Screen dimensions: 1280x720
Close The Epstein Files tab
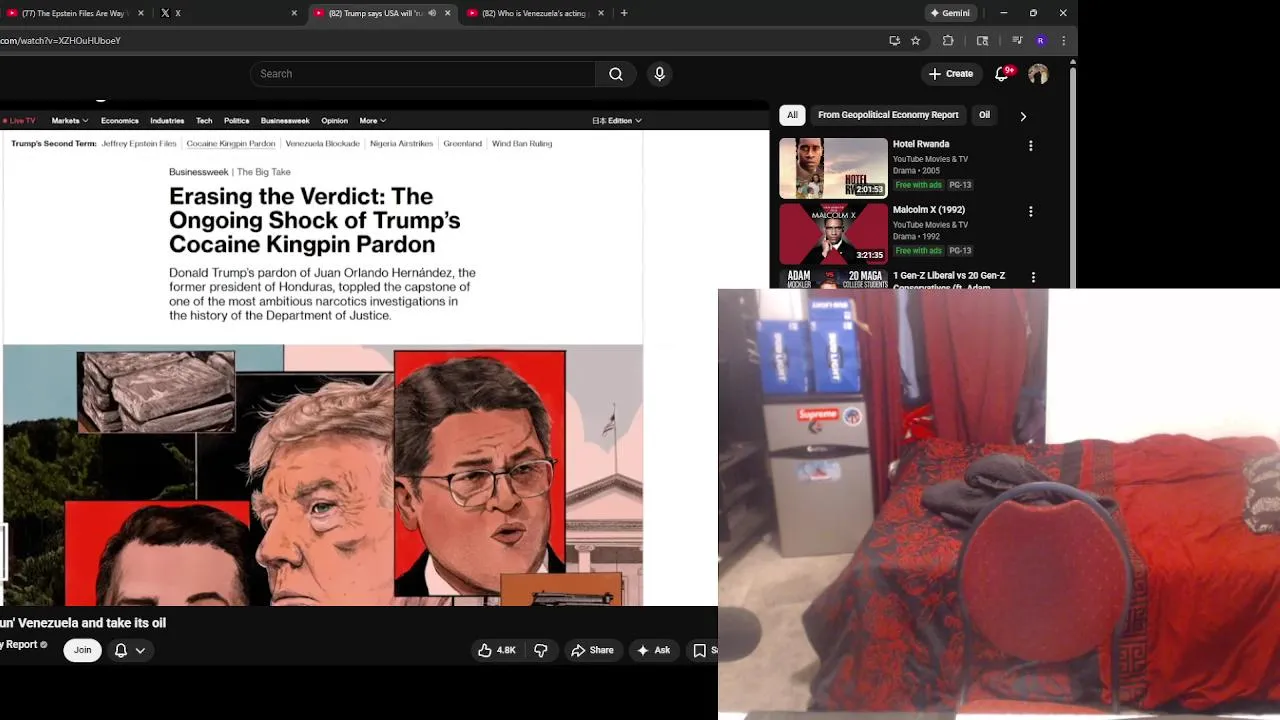coord(140,13)
